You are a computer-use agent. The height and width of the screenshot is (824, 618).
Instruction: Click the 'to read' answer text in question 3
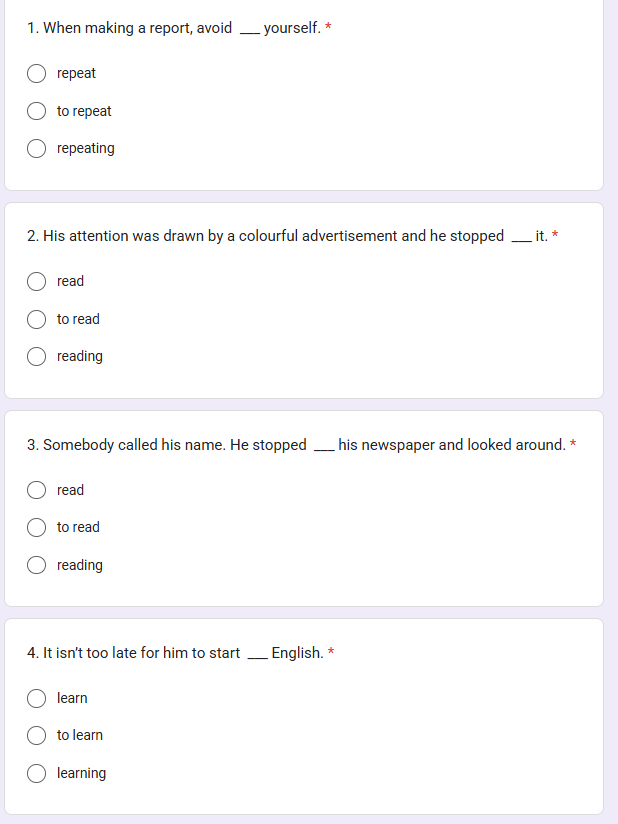[78, 527]
